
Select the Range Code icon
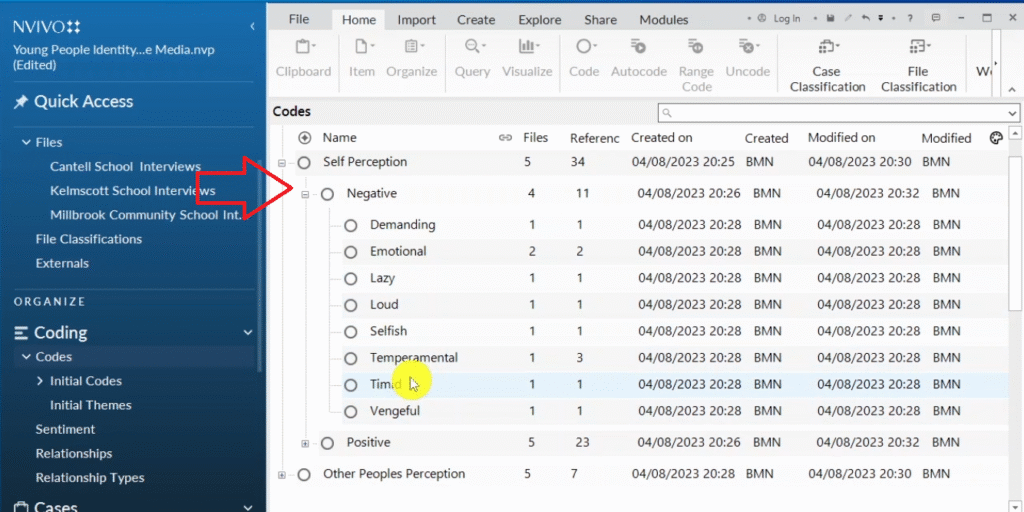point(696,47)
